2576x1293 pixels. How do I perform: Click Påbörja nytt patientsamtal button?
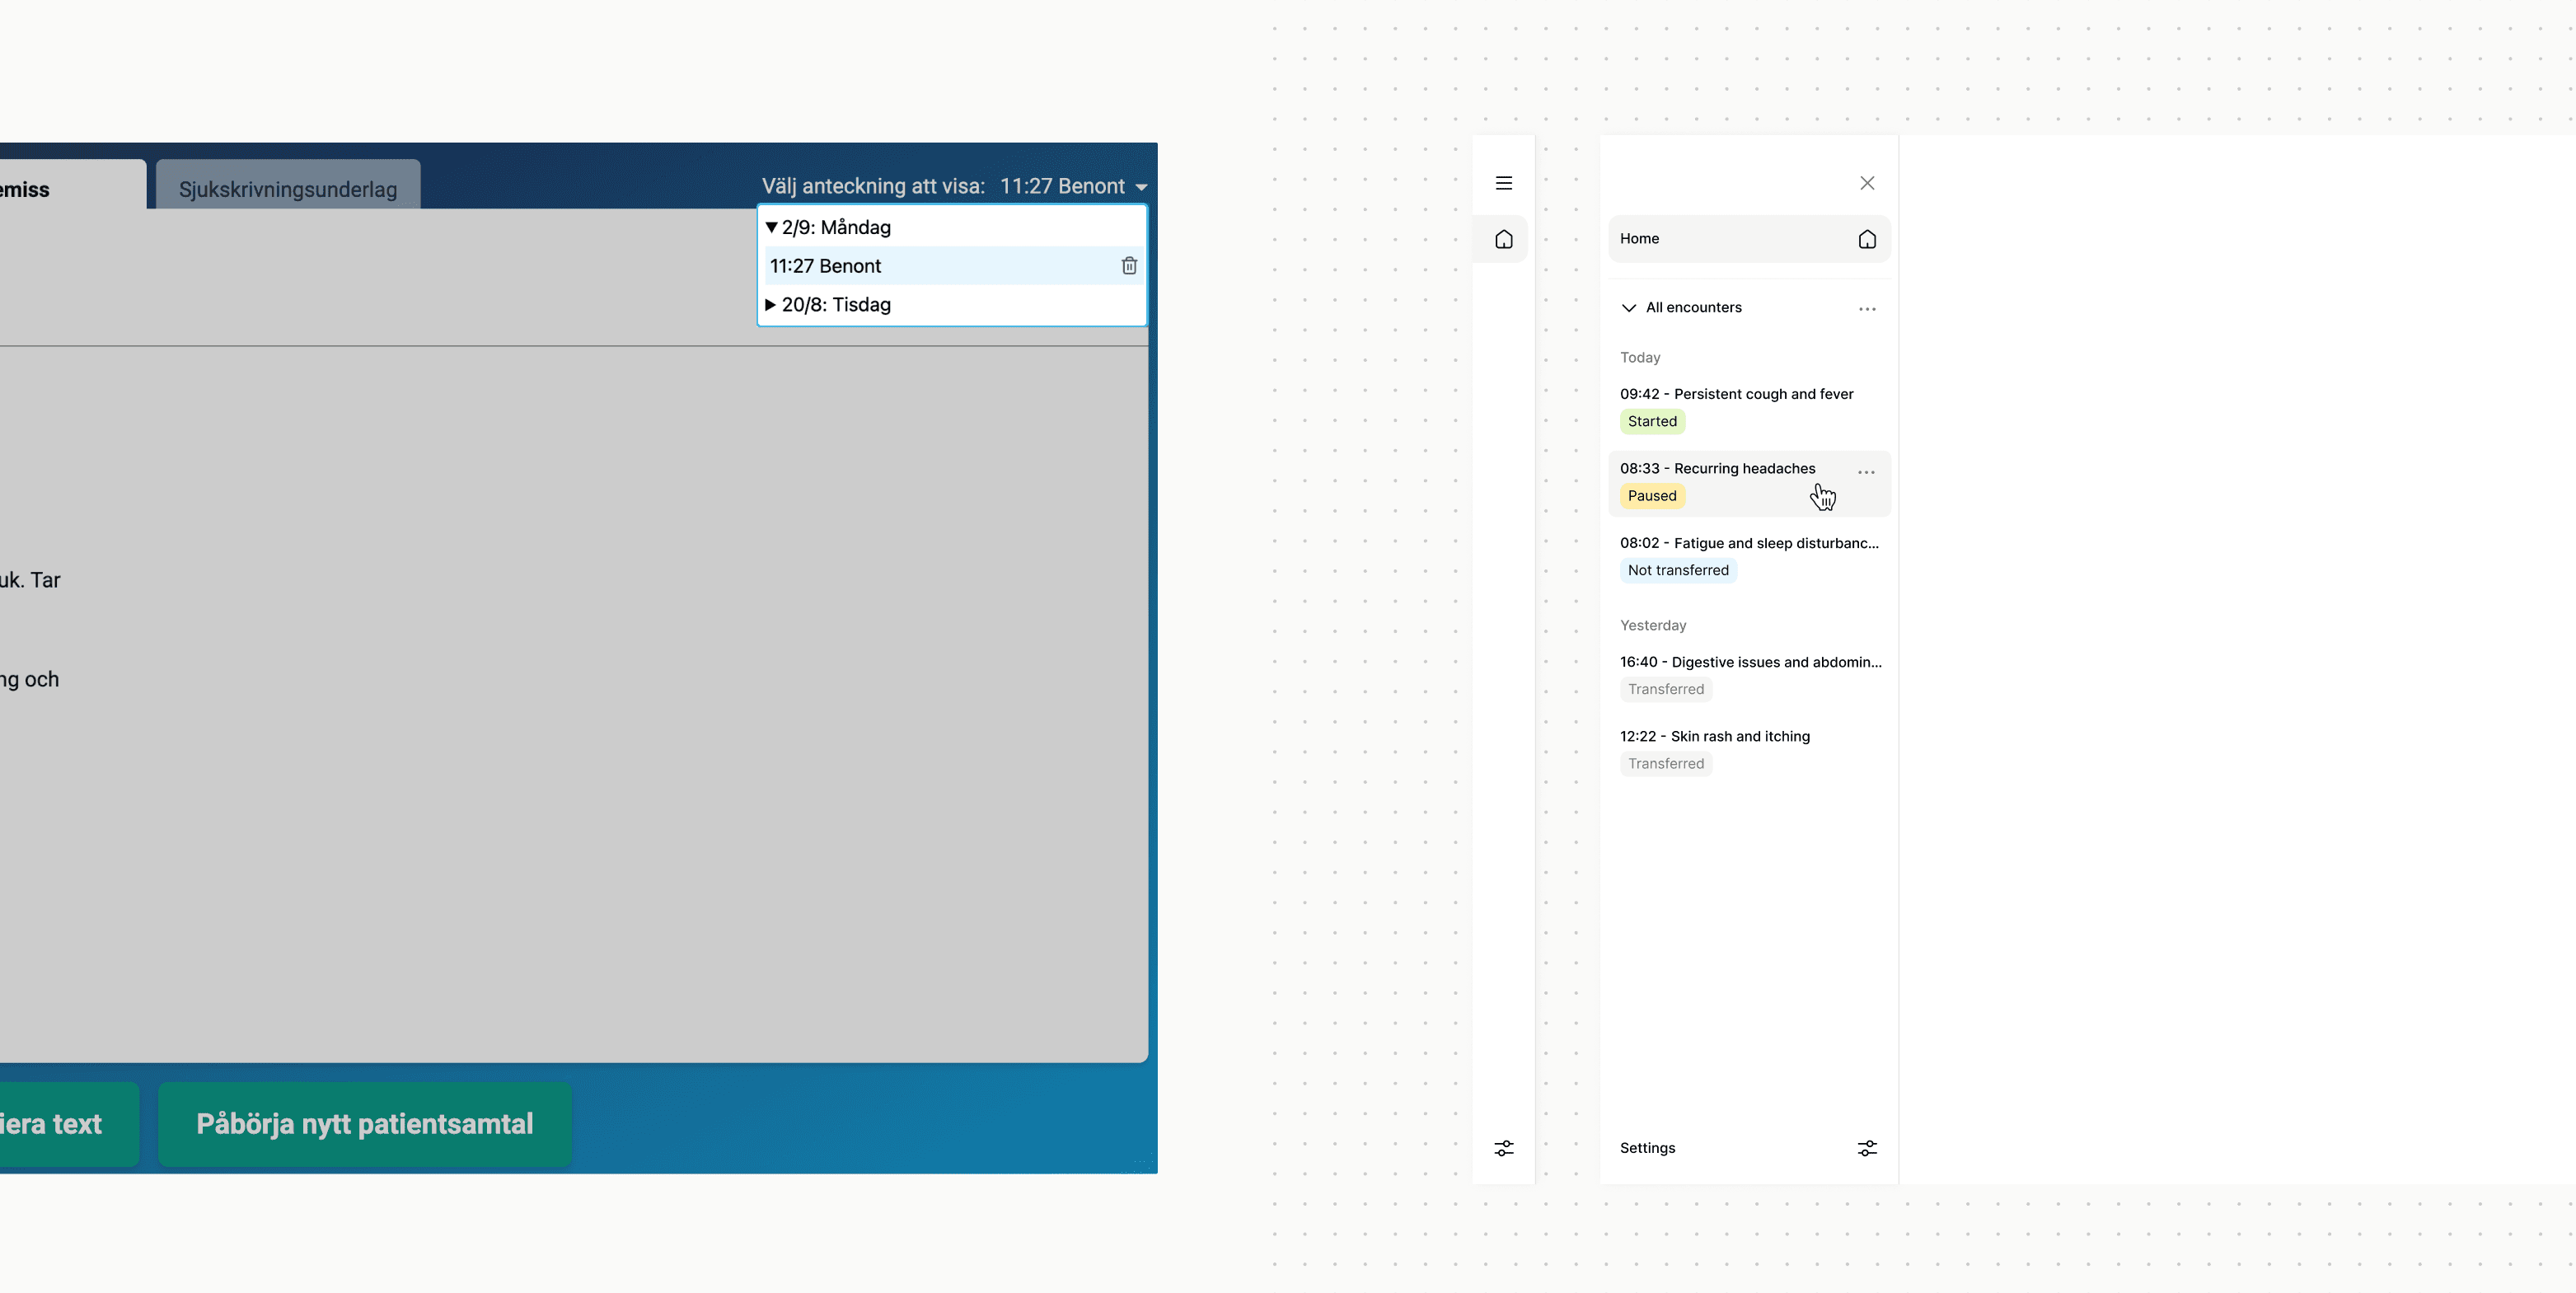[x=365, y=1124]
